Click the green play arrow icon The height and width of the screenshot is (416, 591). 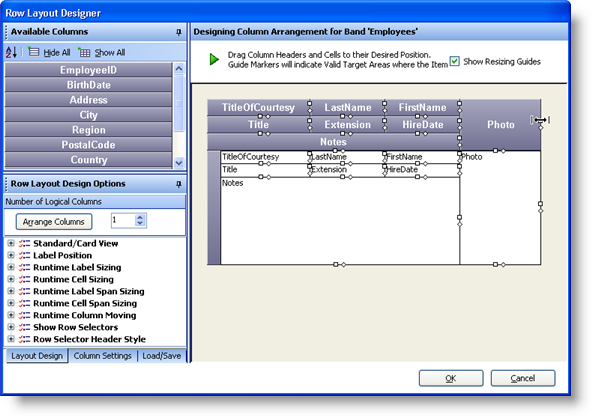214,59
